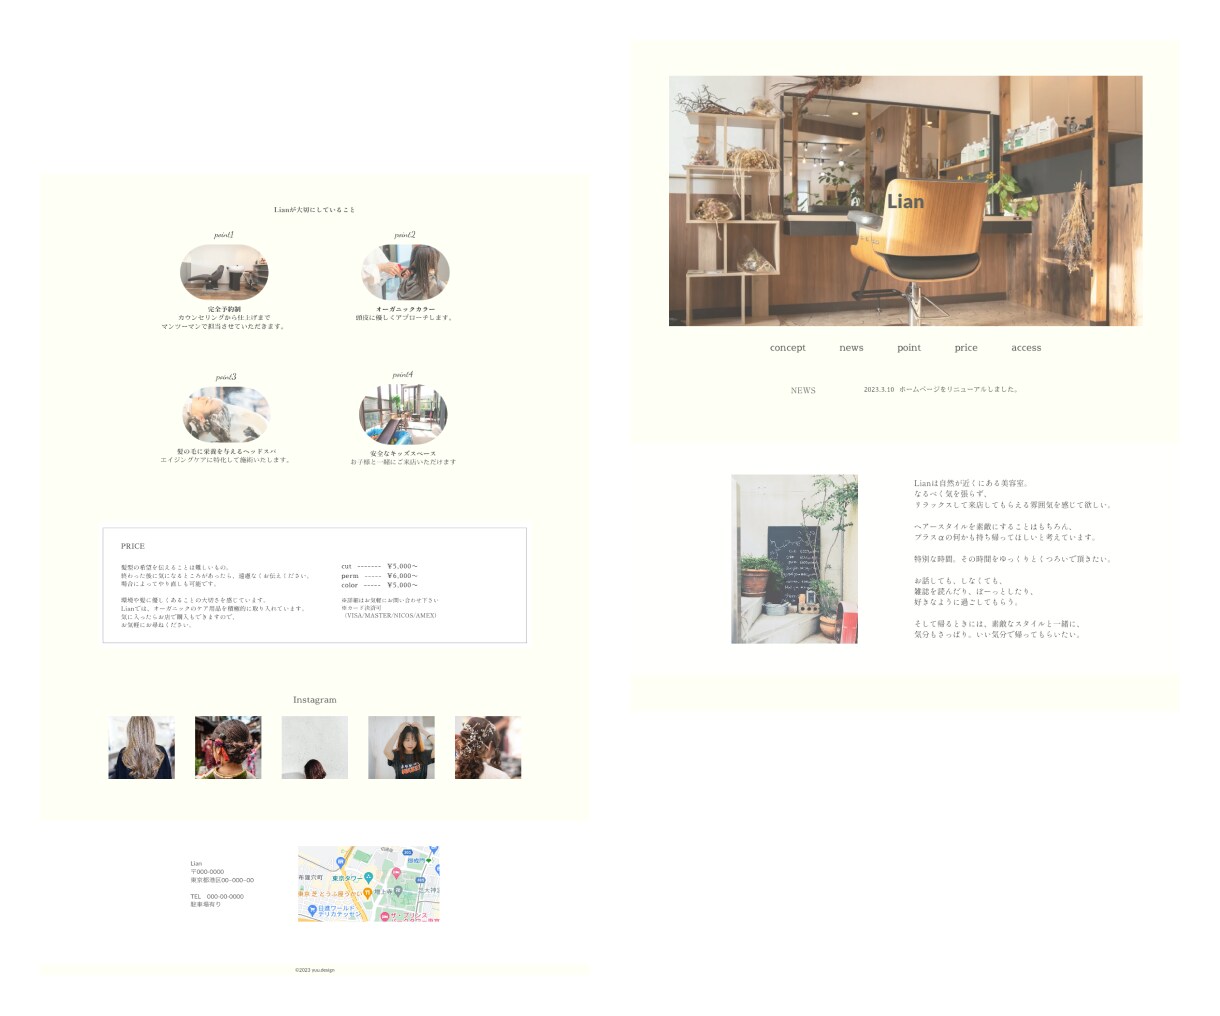Click the ©2023 footer copyright text

[315, 970]
